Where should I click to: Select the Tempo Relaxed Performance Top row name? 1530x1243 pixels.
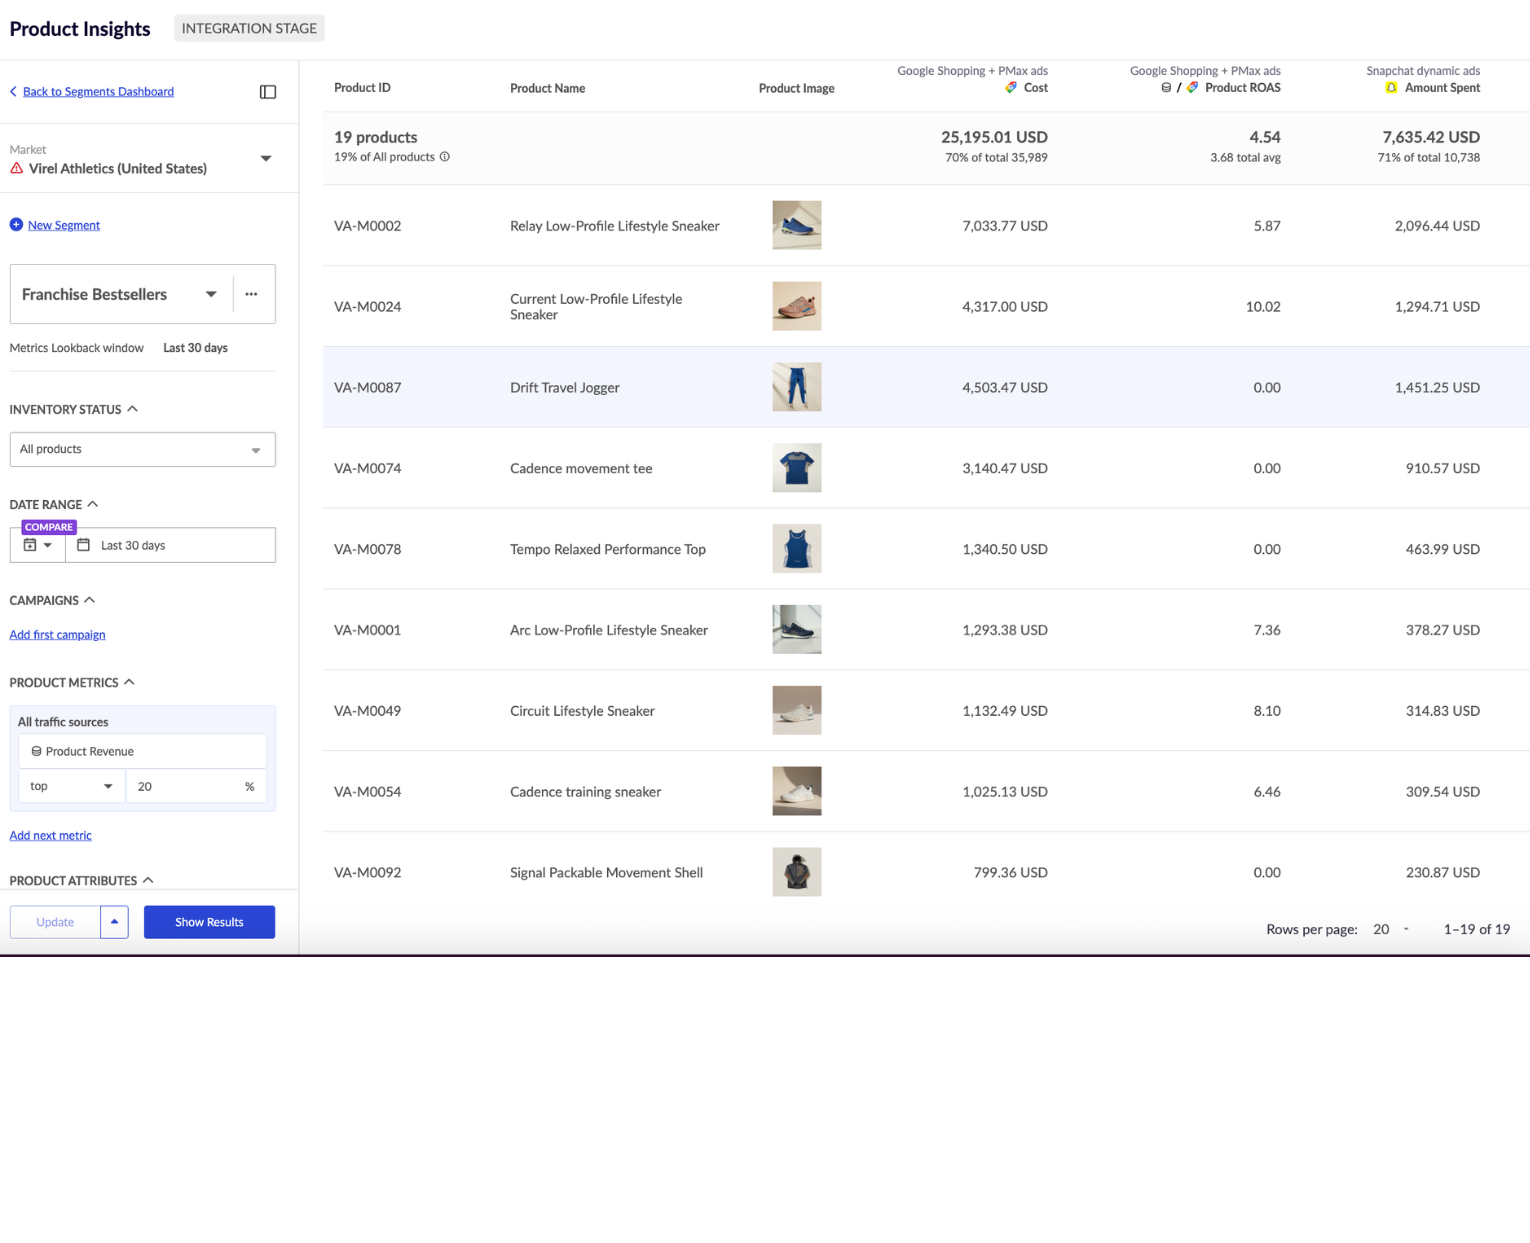click(608, 549)
